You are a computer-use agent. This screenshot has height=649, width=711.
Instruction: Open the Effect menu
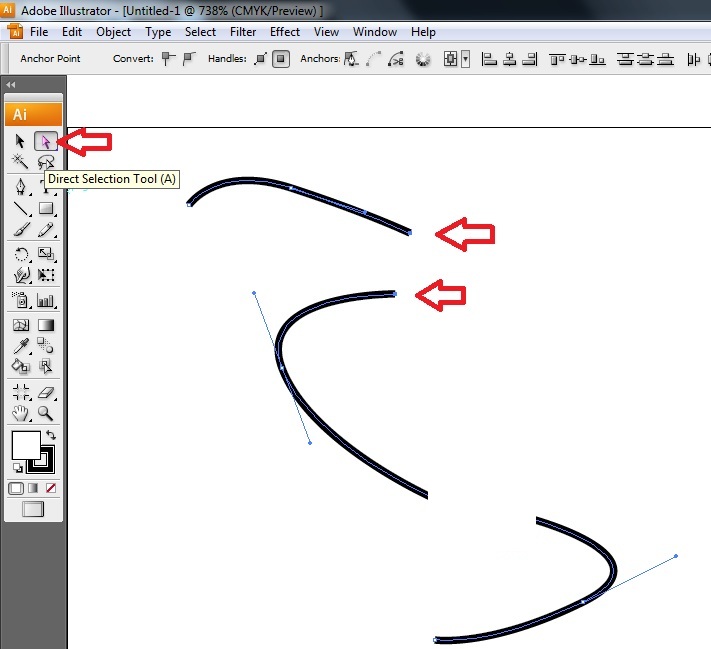[285, 32]
